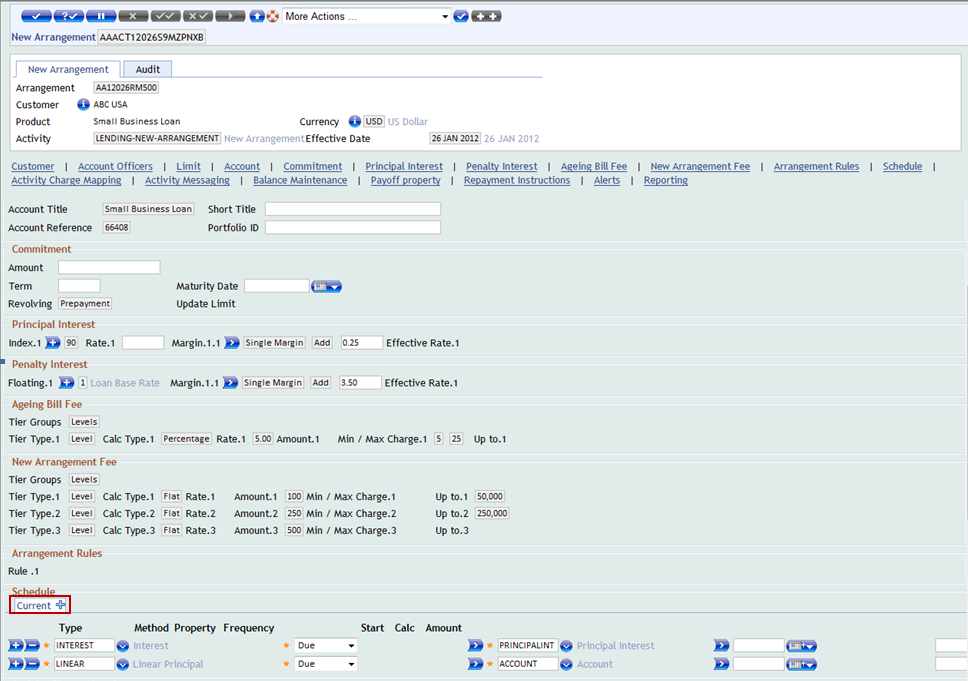Click the info icon beside Customer
The width and height of the screenshot is (968, 681).
tap(83, 104)
